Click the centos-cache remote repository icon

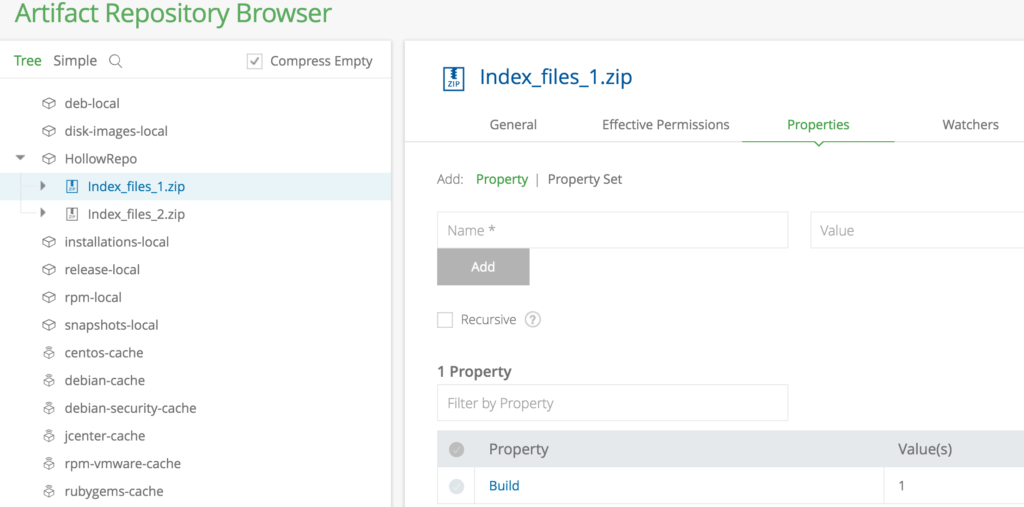point(48,353)
